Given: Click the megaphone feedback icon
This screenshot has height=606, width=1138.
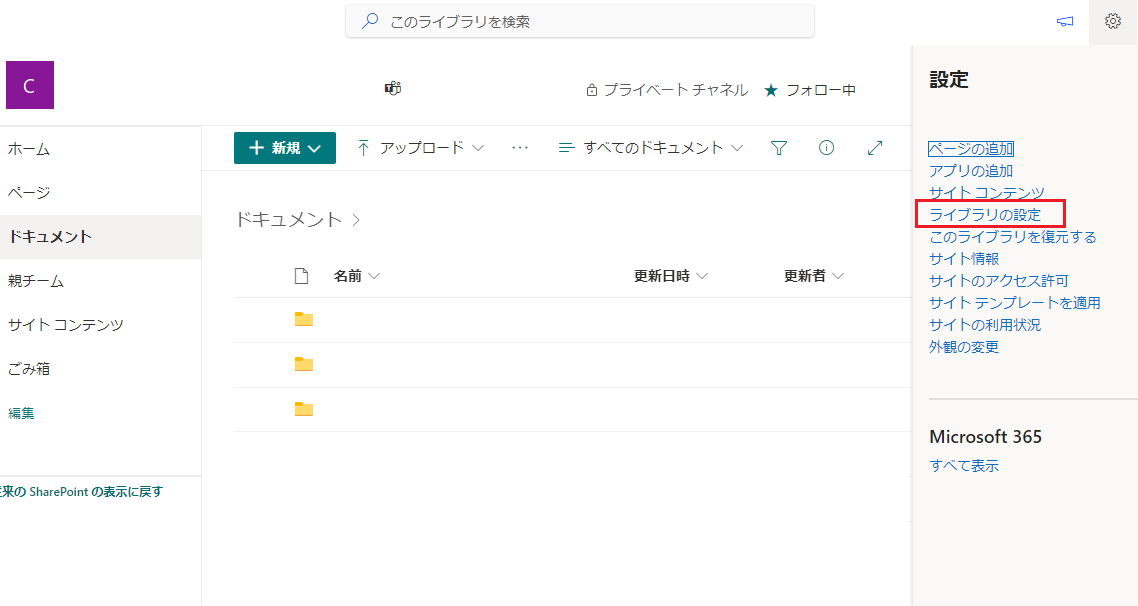Looking at the screenshot, I should [x=1065, y=22].
